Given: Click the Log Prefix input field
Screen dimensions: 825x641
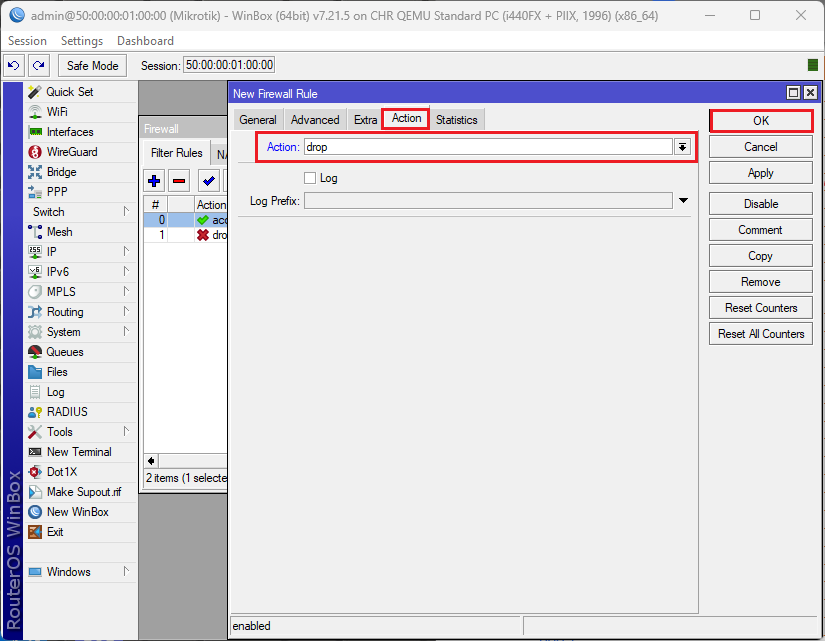Looking at the screenshot, I should click(488, 201).
